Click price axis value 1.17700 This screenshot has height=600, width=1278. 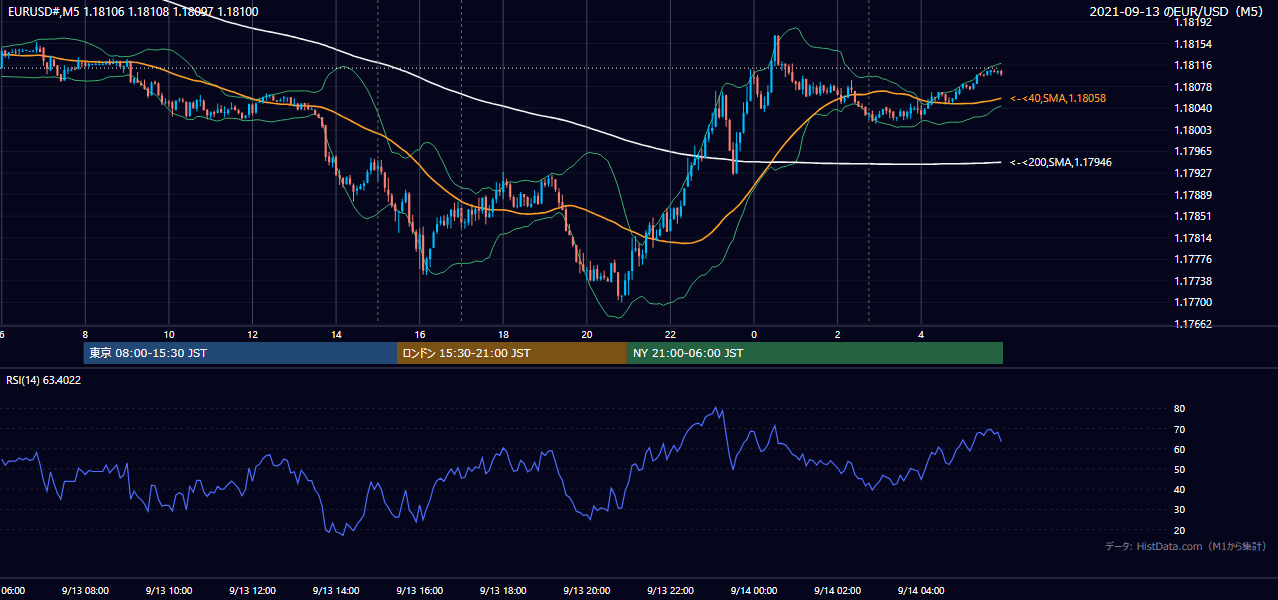[x=1194, y=302]
